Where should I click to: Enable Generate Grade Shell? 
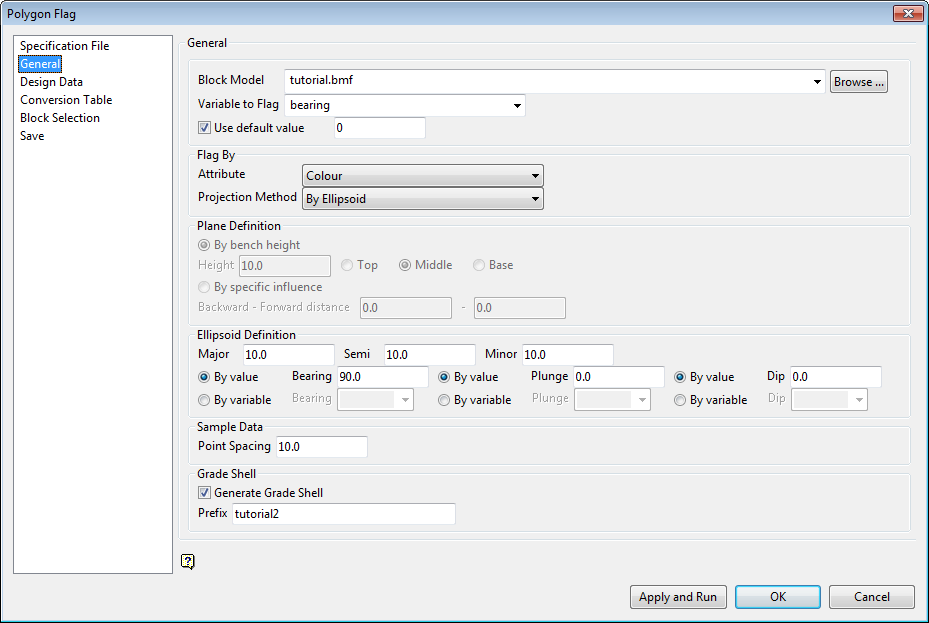click(x=205, y=492)
